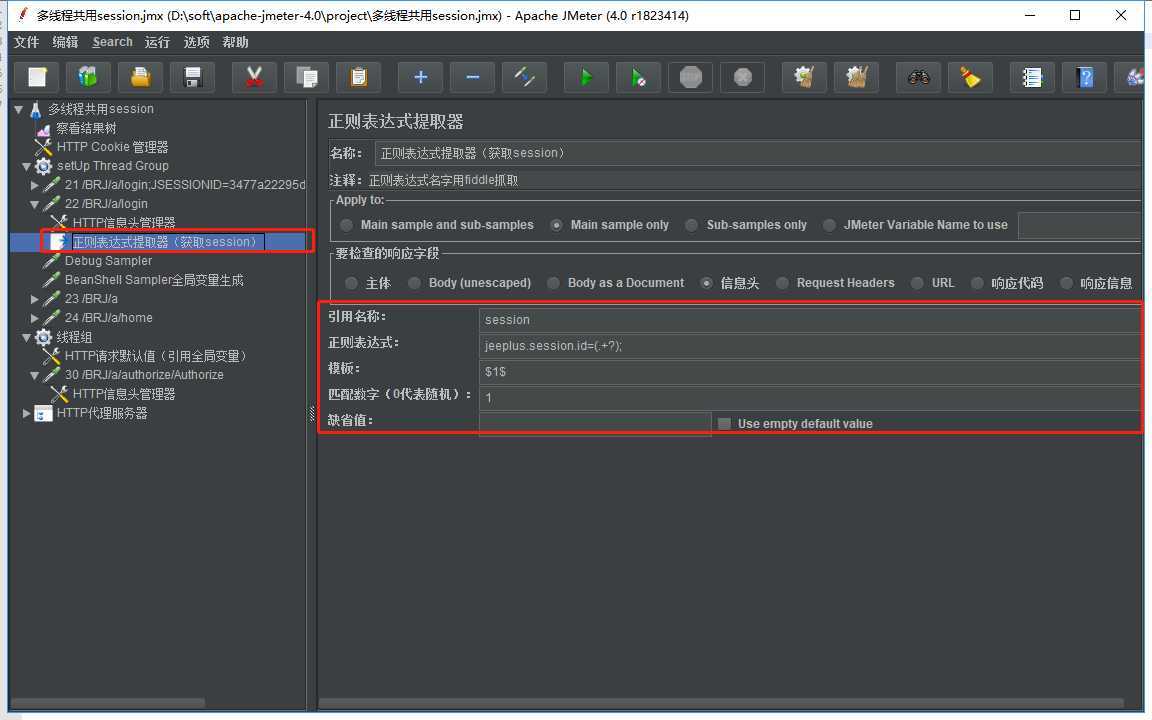Select 察看结果树 listener in tree
The width and height of the screenshot is (1152, 720).
[86, 128]
